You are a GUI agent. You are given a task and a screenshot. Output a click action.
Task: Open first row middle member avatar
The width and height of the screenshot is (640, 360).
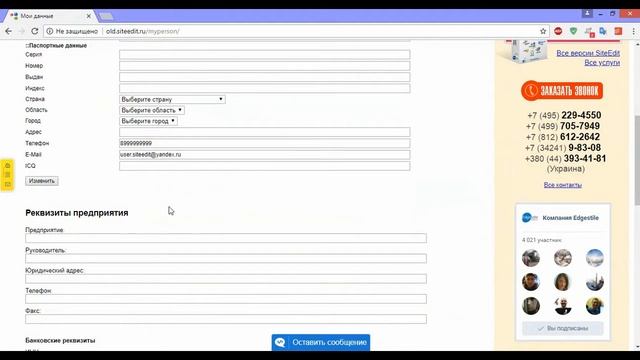point(562,258)
